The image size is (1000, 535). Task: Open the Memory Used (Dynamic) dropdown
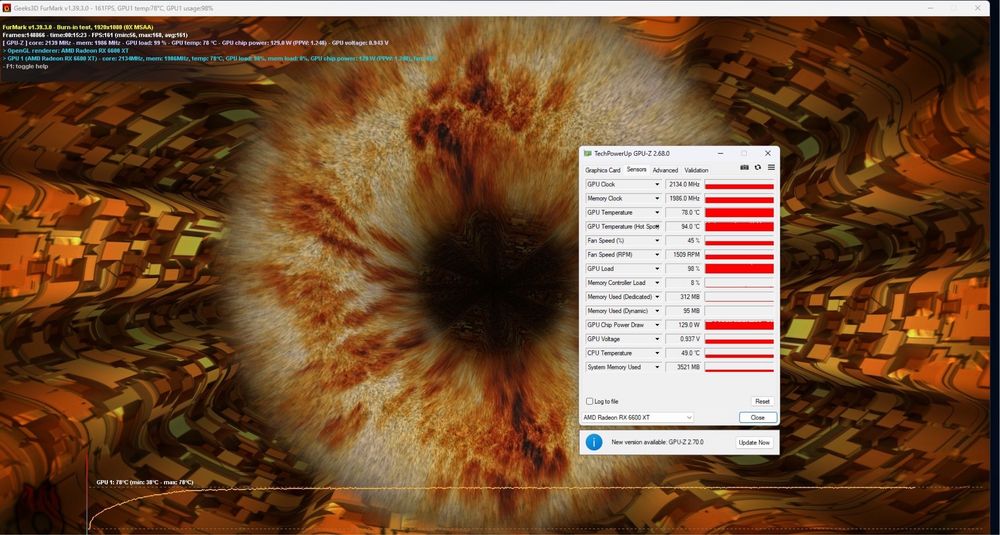(657, 311)
